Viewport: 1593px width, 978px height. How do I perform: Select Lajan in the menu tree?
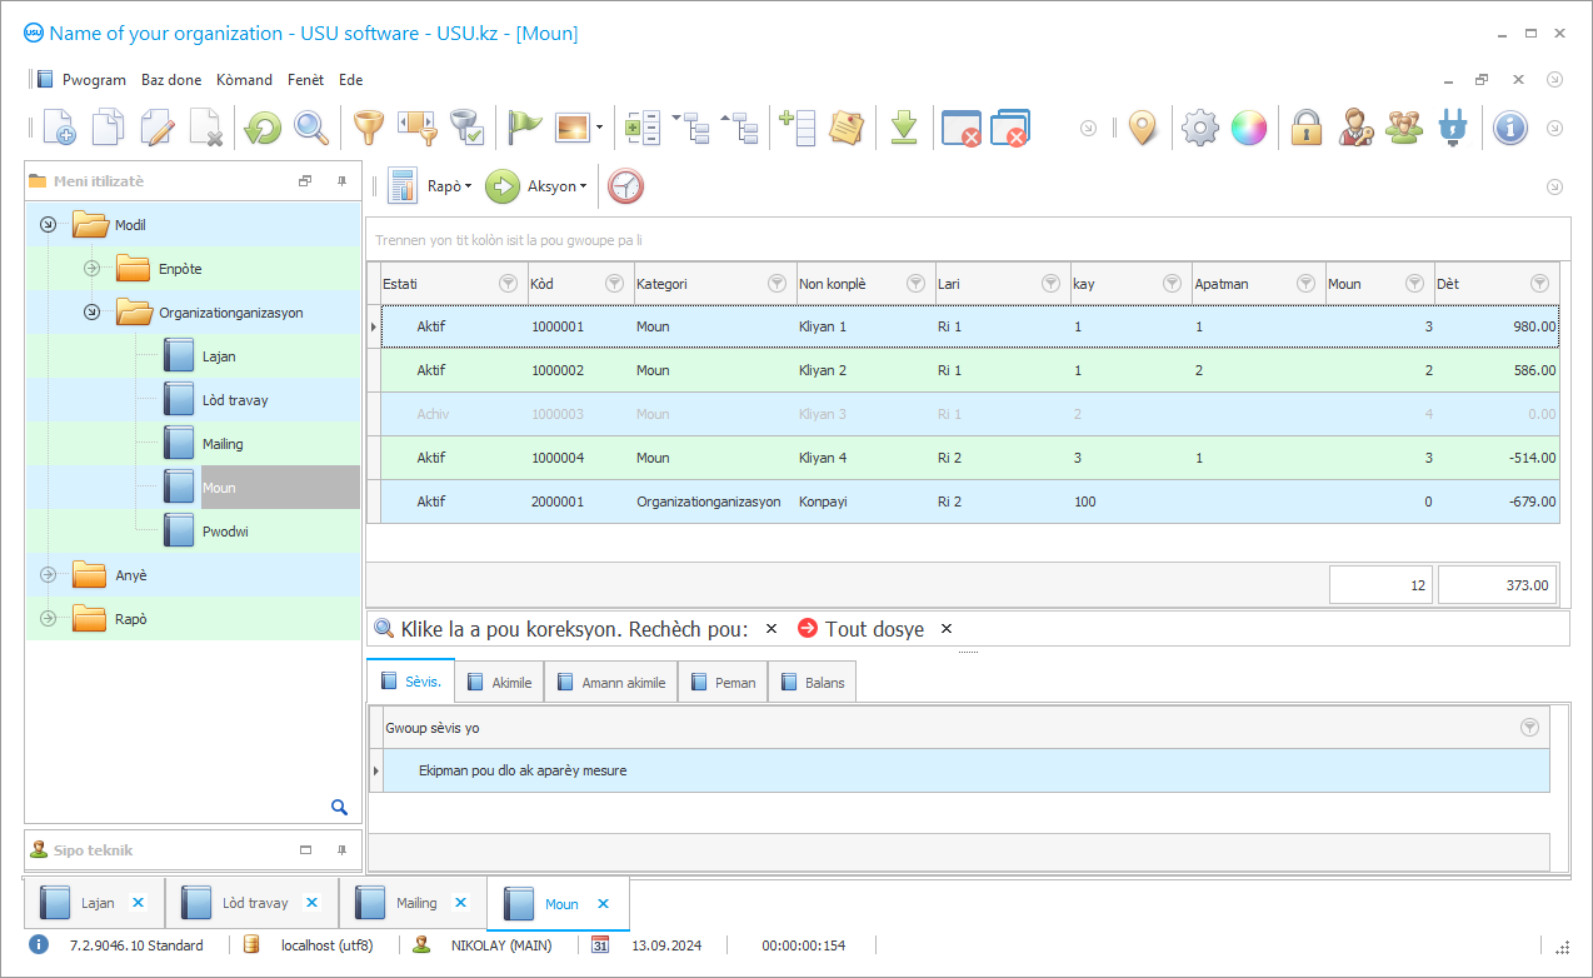218,357
